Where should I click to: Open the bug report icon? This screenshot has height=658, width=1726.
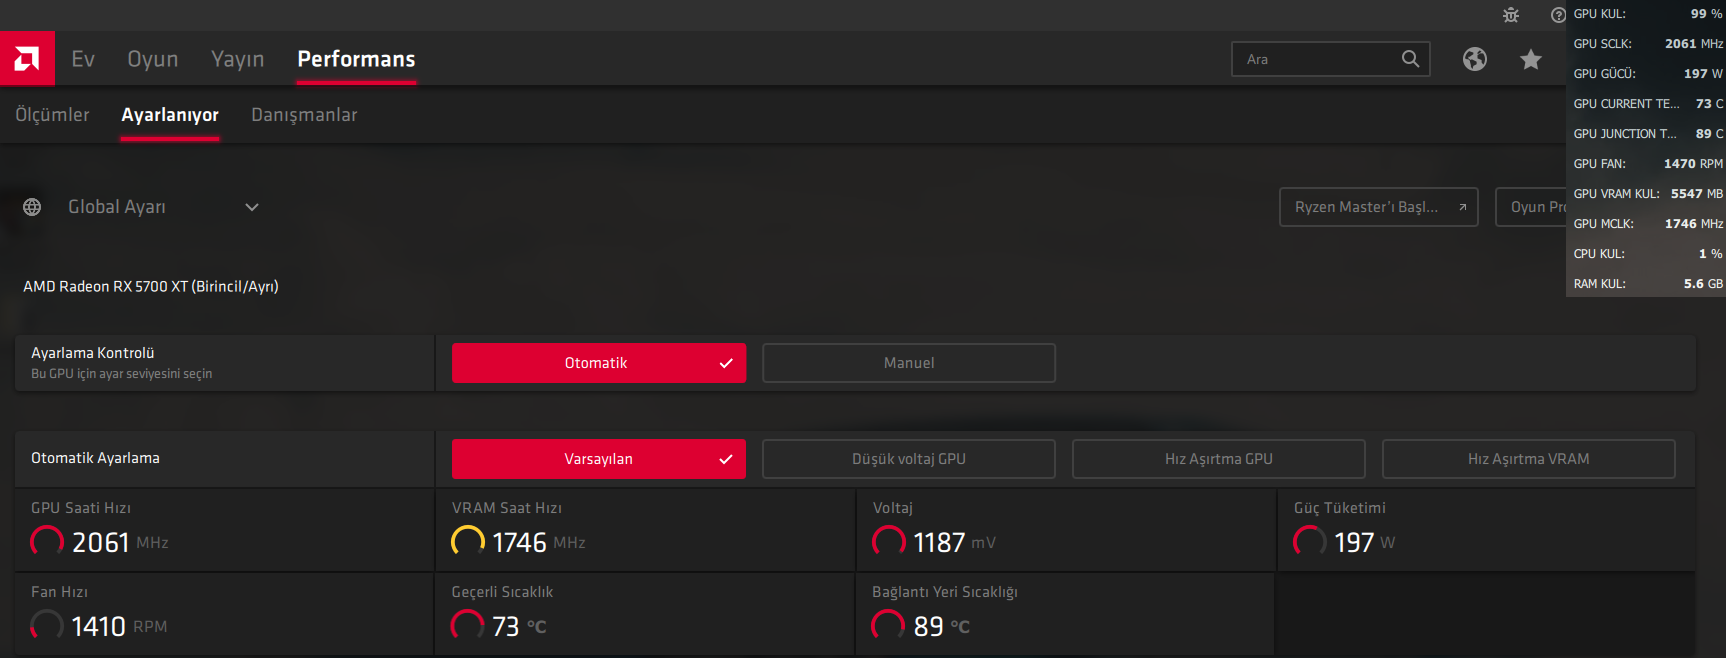coord(1511,15)
